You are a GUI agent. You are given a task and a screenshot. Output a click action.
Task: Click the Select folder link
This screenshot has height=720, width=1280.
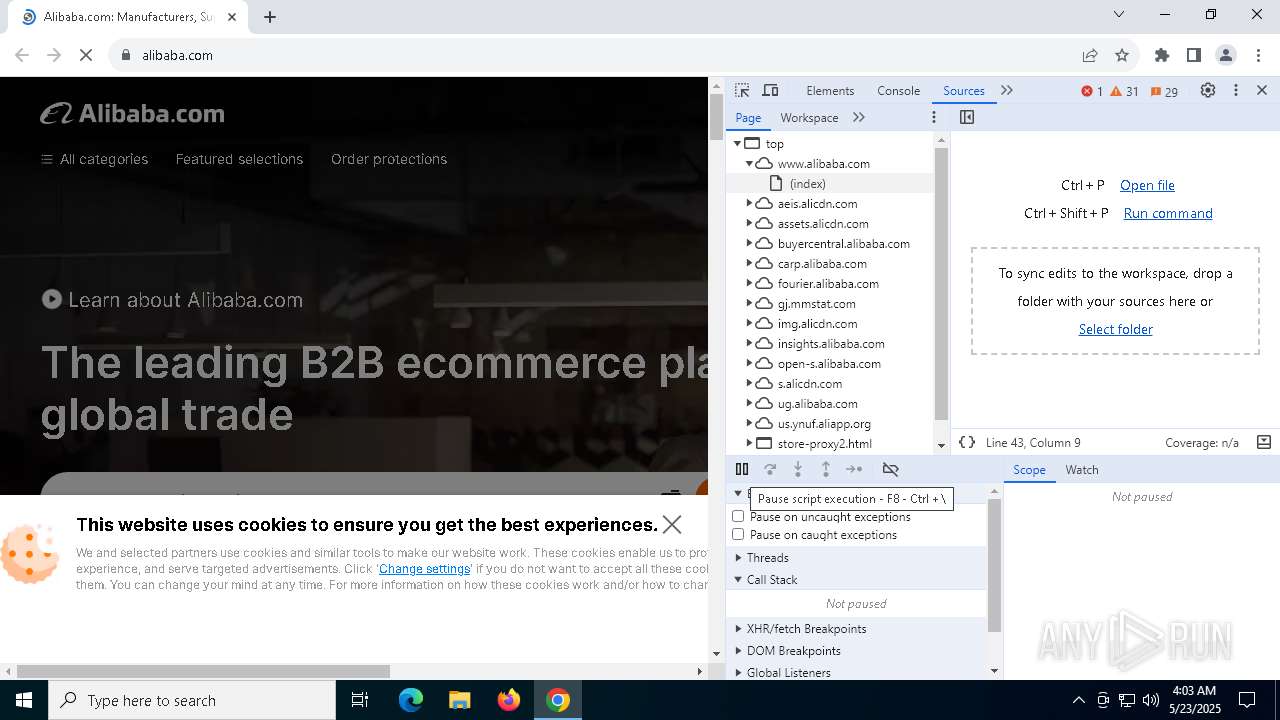(x=1115, y=329)
